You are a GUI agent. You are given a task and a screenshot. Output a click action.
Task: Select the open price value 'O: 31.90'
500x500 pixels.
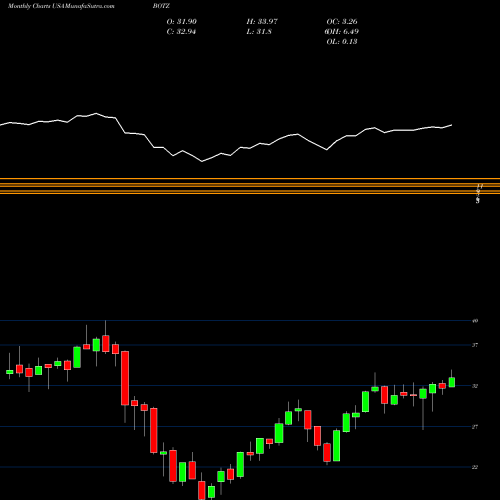point(182,22)
